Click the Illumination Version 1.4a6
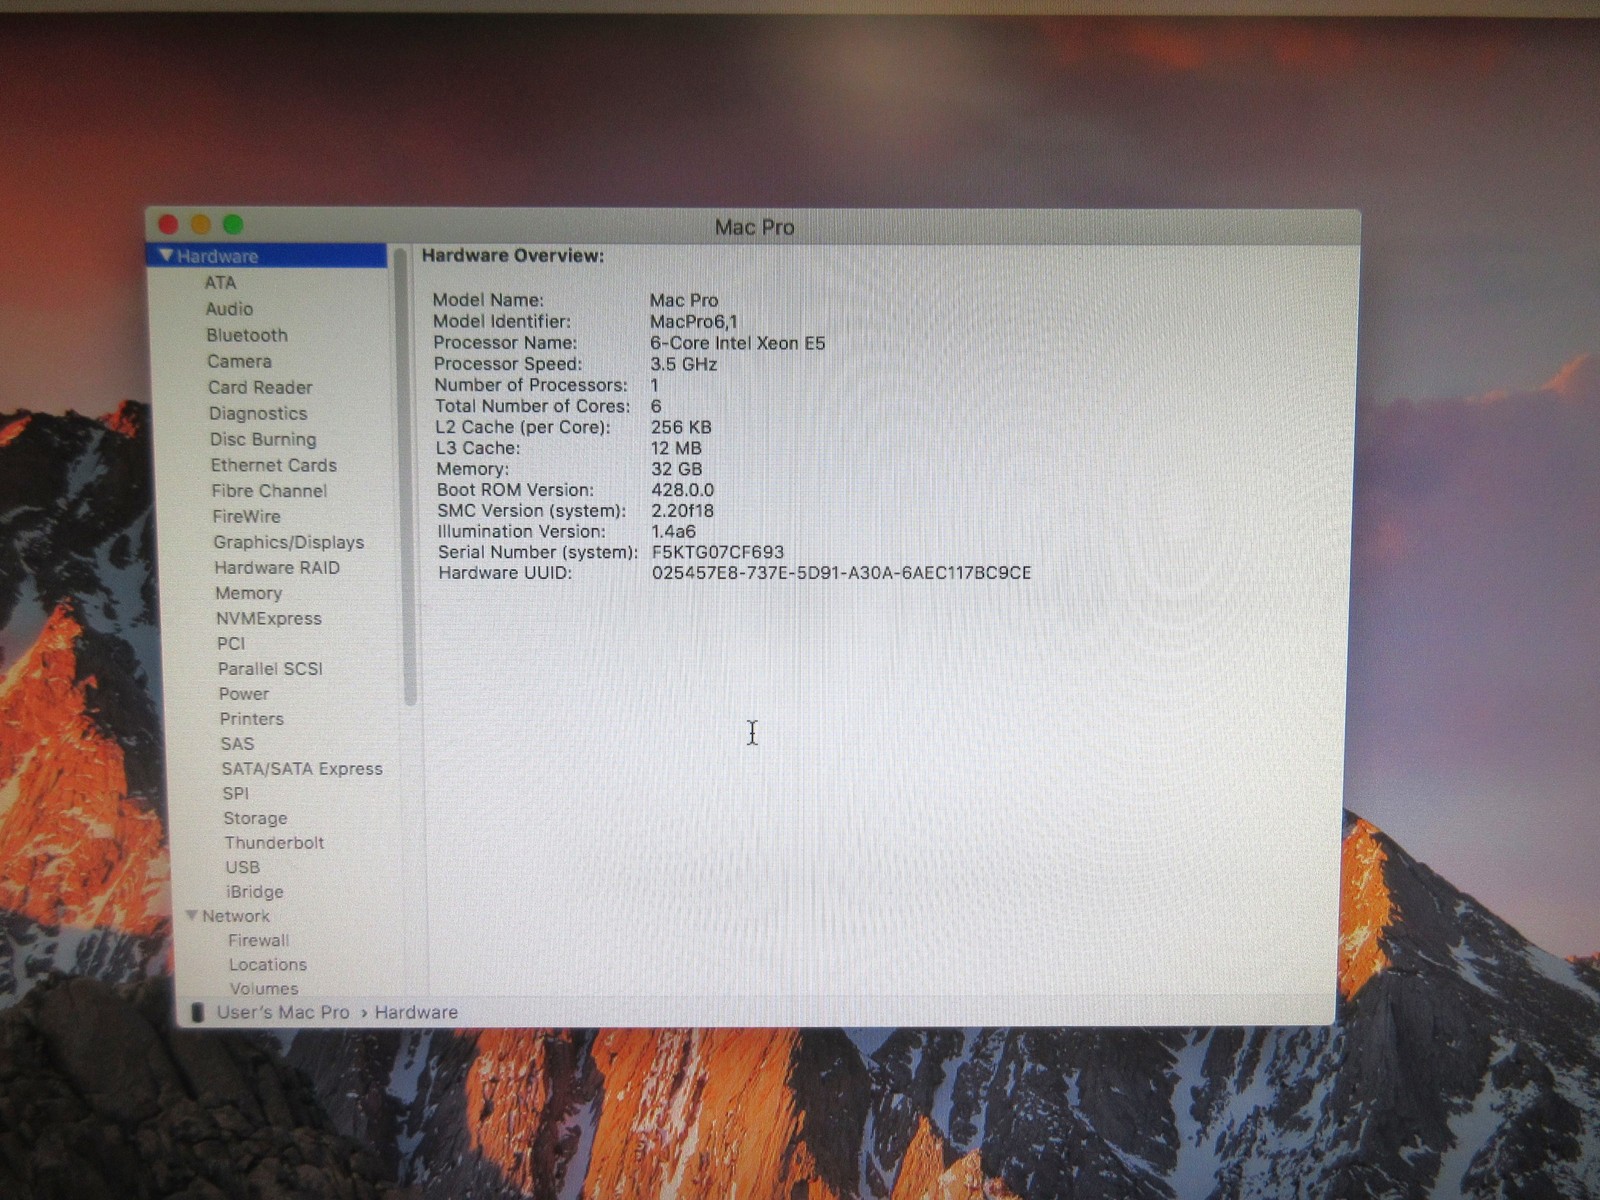Image resolution: width=1600 pixels, height=1200 pixels. (674, 532)
